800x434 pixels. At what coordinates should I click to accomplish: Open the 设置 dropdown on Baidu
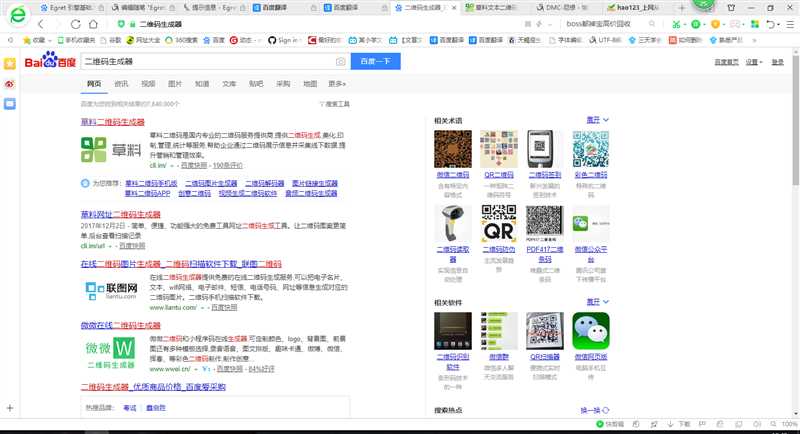point(754,62)
